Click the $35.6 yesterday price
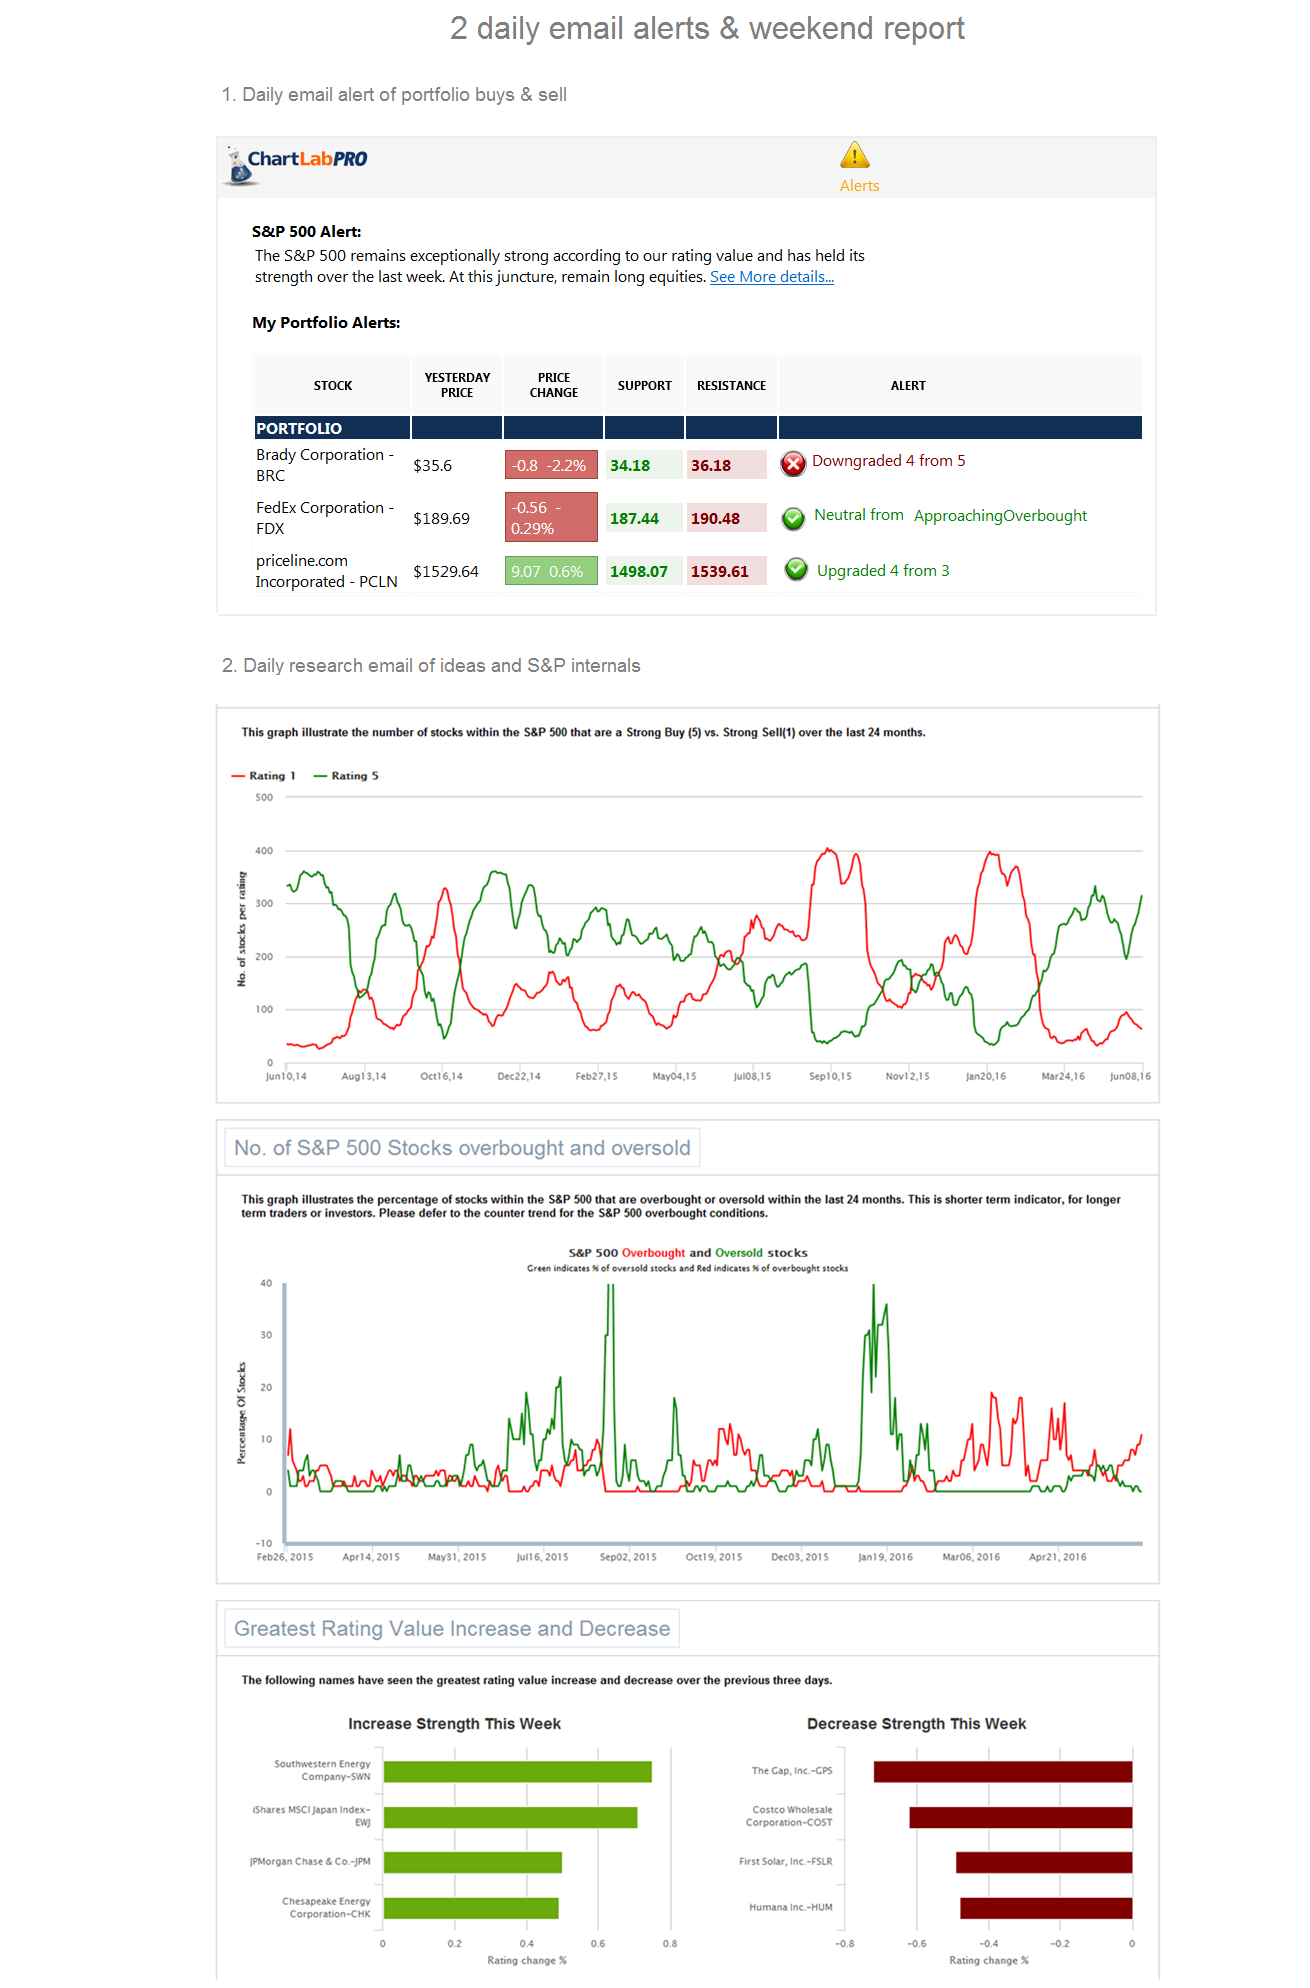 pyautogui.click(x=433, y=466)
